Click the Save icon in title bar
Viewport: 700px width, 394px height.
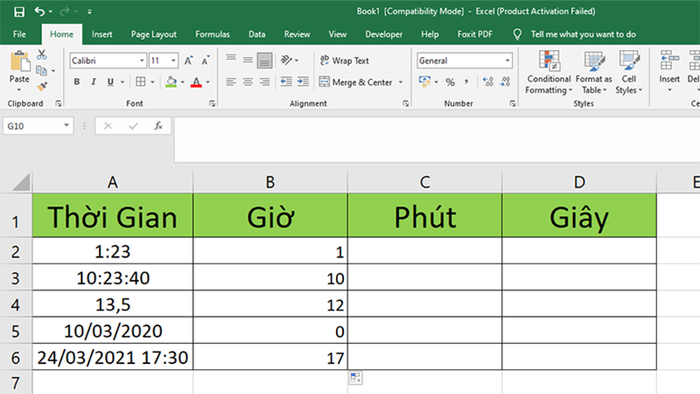tap(19, 12)
